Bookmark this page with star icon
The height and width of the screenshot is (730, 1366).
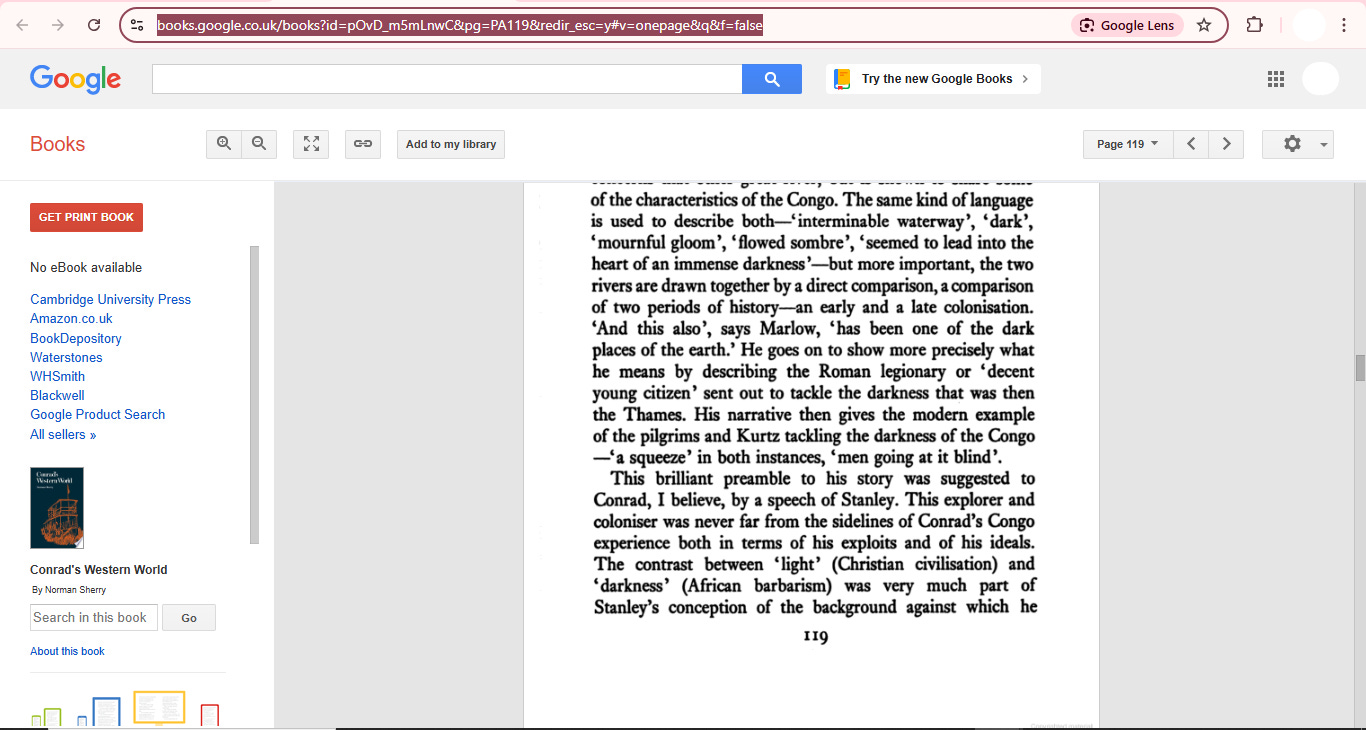pyautogui.click(x=1204, y=25)
